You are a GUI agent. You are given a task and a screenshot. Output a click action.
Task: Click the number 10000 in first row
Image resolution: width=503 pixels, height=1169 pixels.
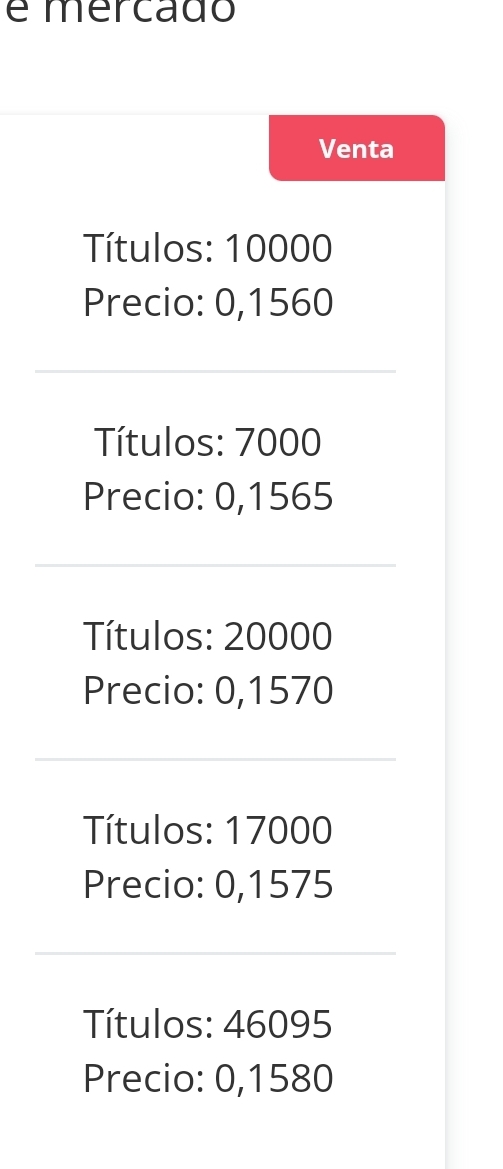tap(277, 248)
